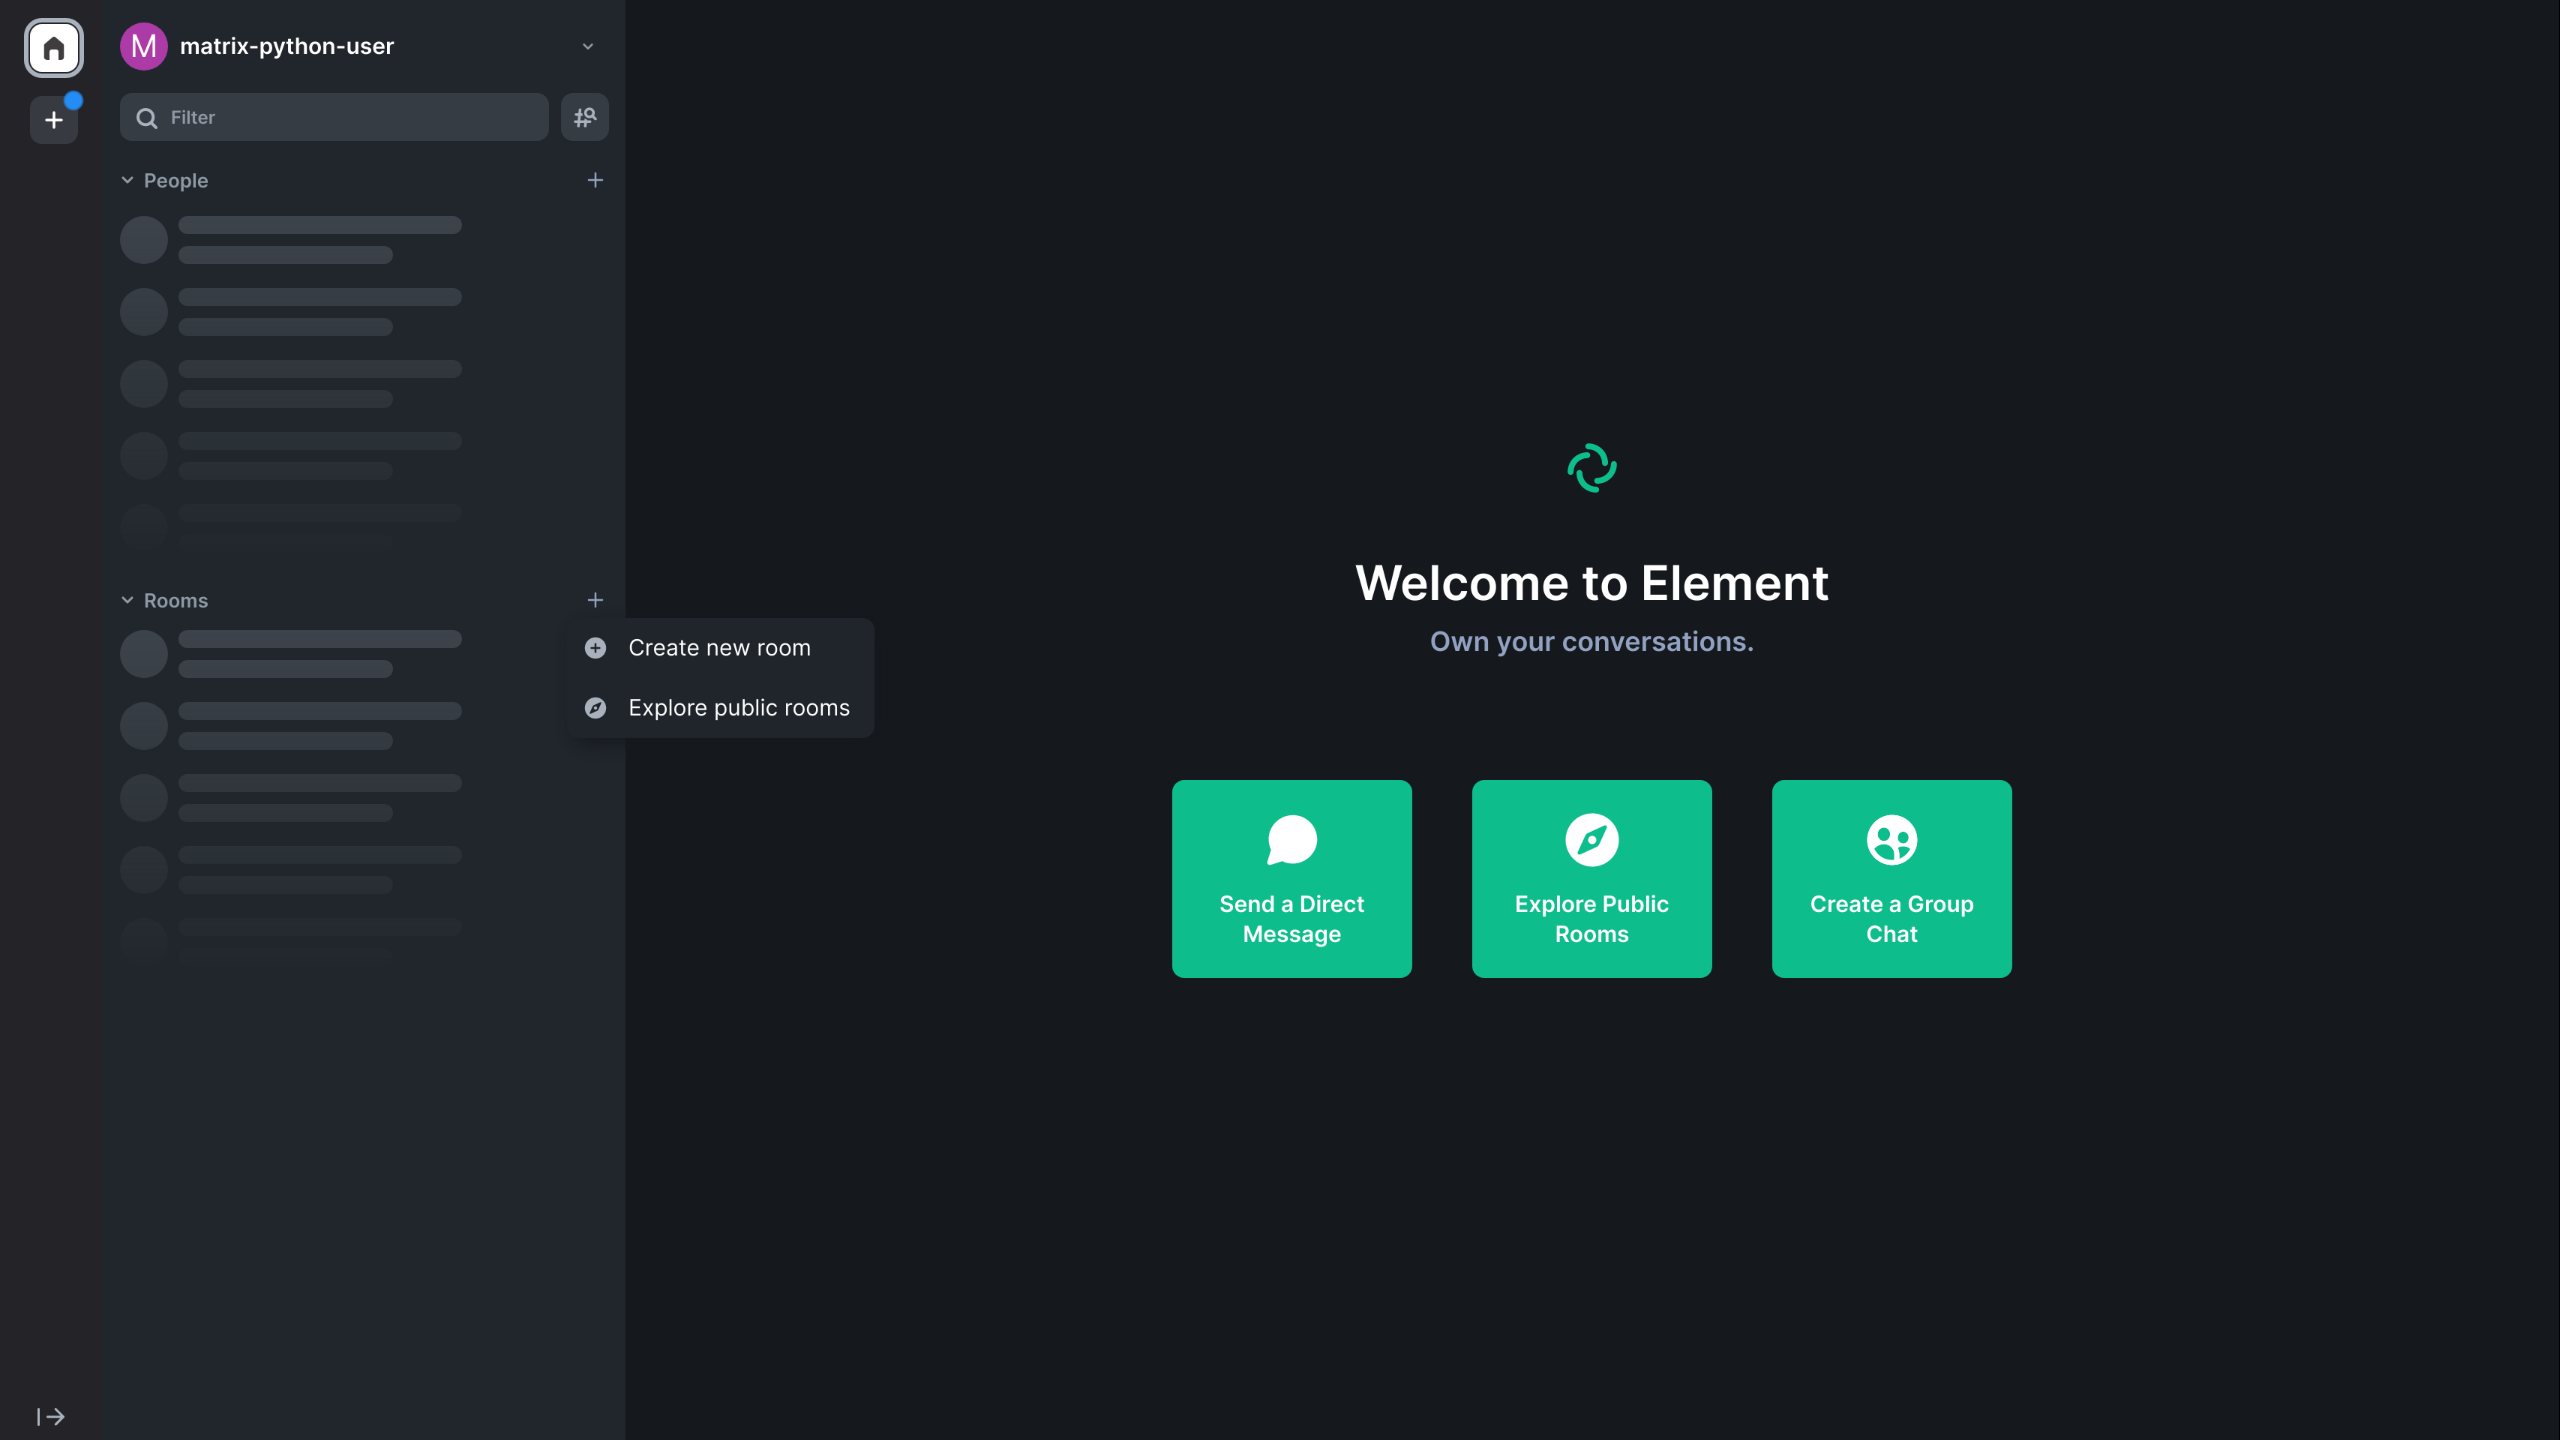Click the Element home icon

[51, 46]
